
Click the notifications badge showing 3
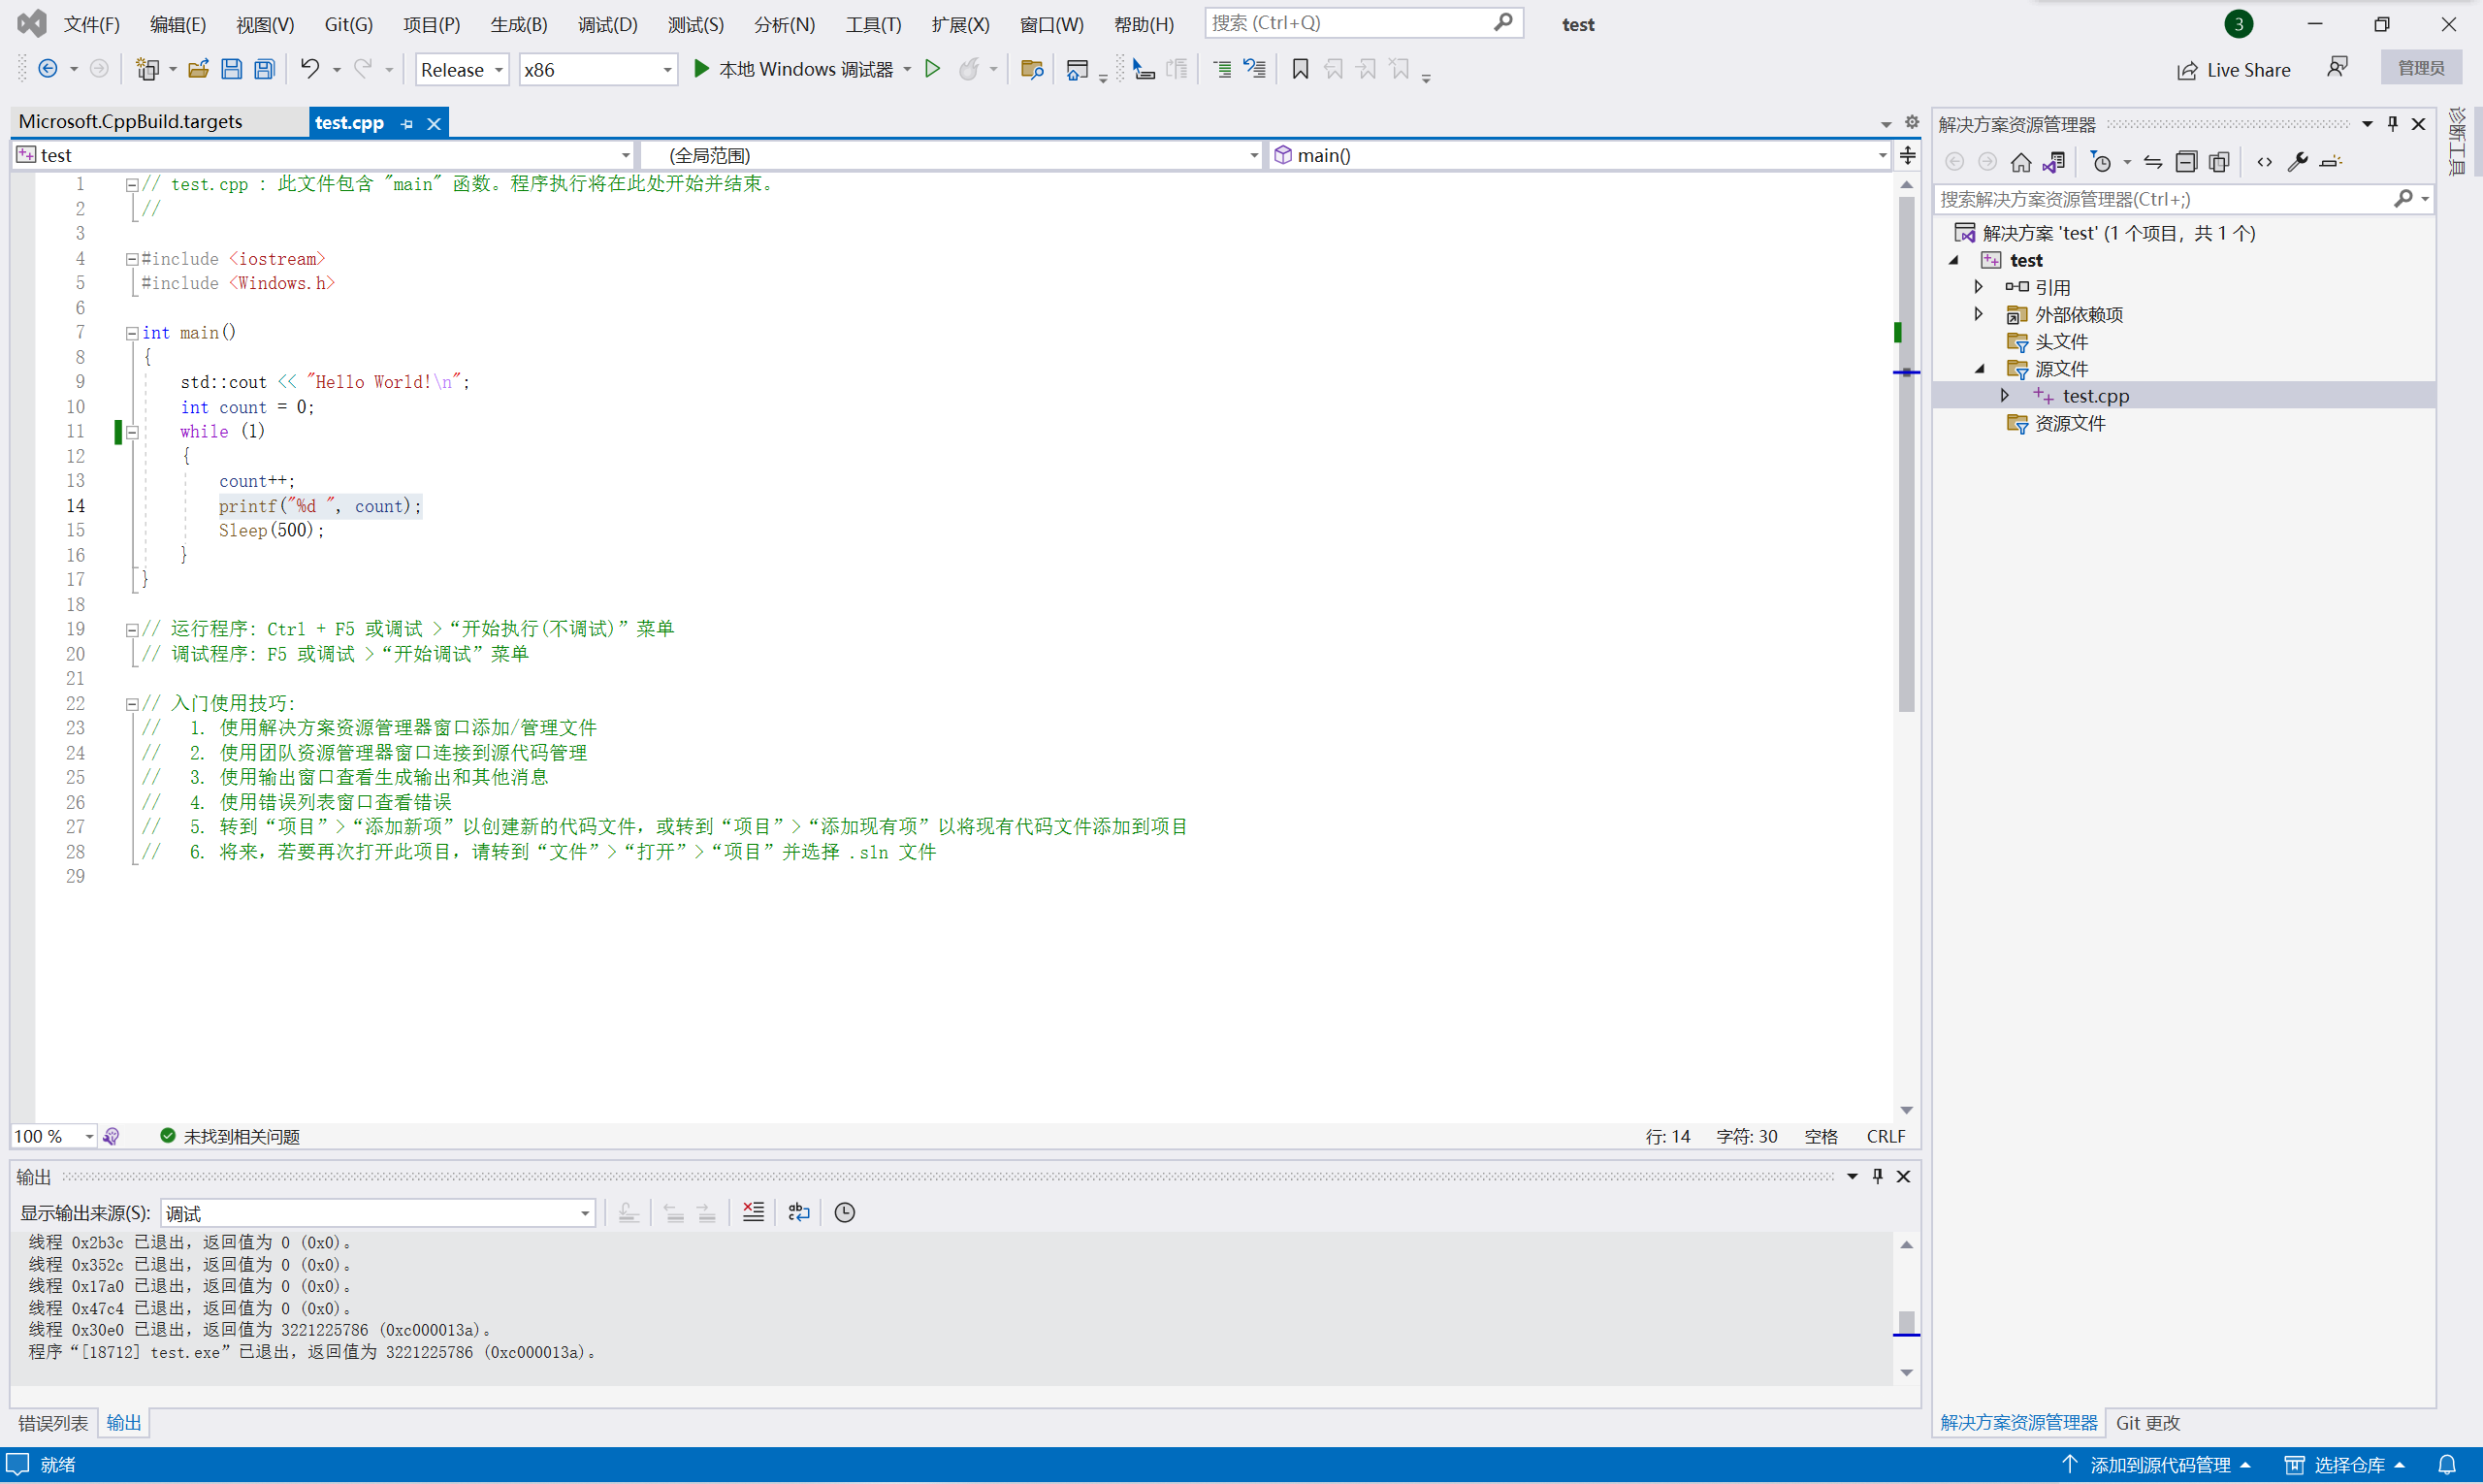2239,24
